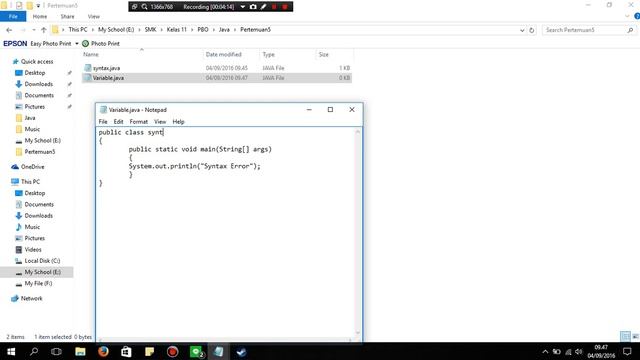Open Videos under This PC
This screenshot has height=360, width=640.
tap(33, 249)
